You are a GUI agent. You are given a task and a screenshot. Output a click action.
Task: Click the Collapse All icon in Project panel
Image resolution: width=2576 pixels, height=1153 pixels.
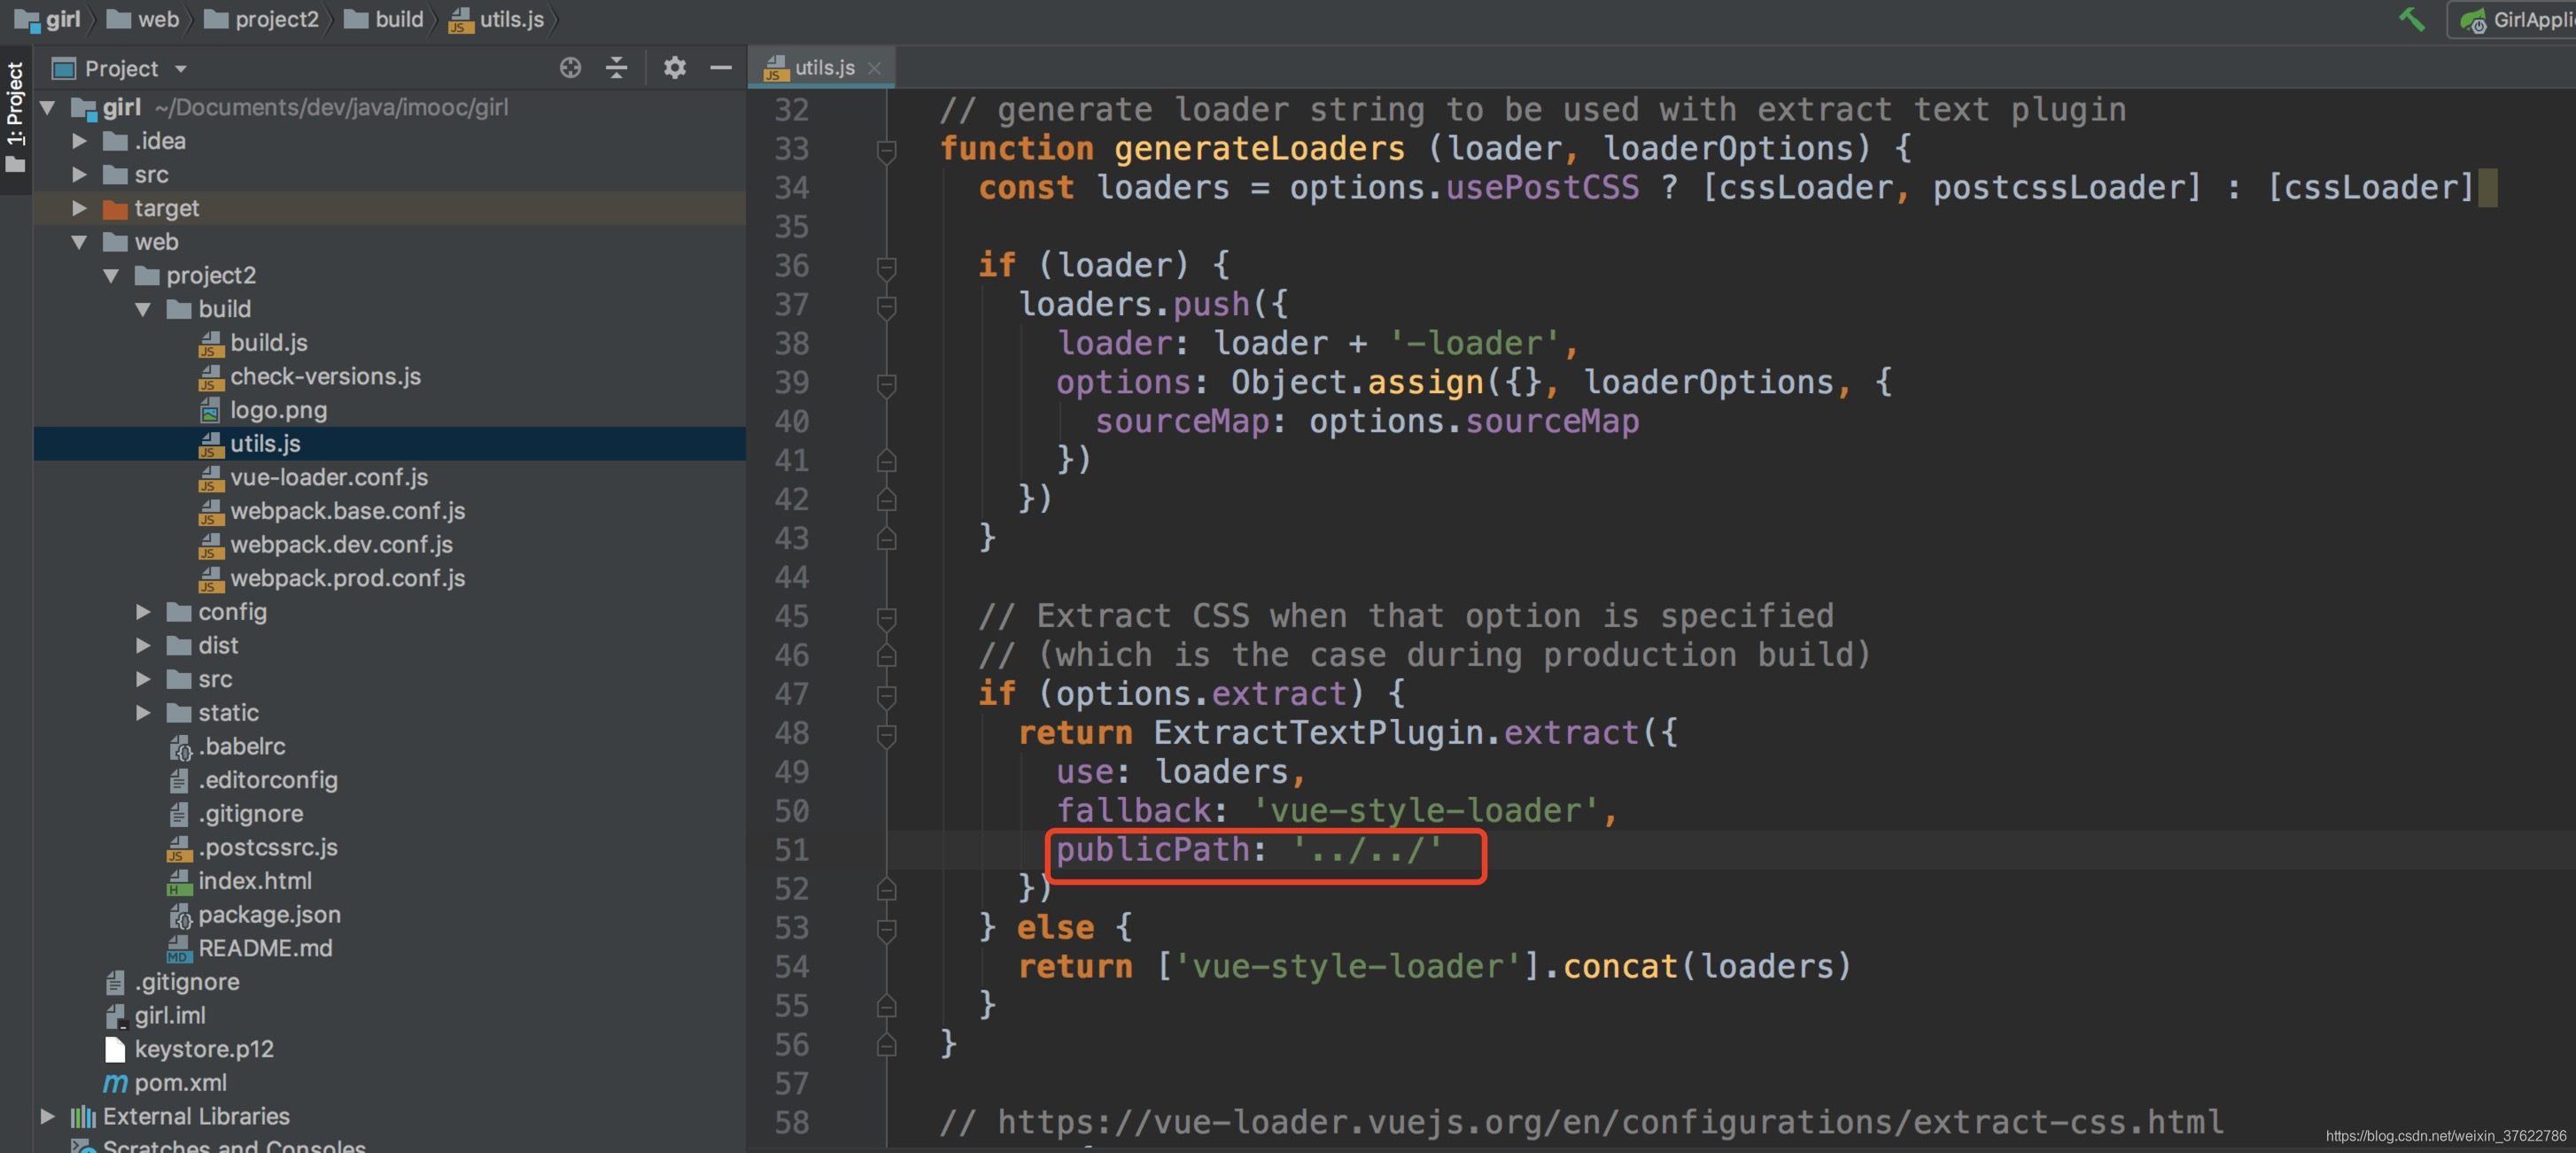pyautogui.click(x=617, y=68)
